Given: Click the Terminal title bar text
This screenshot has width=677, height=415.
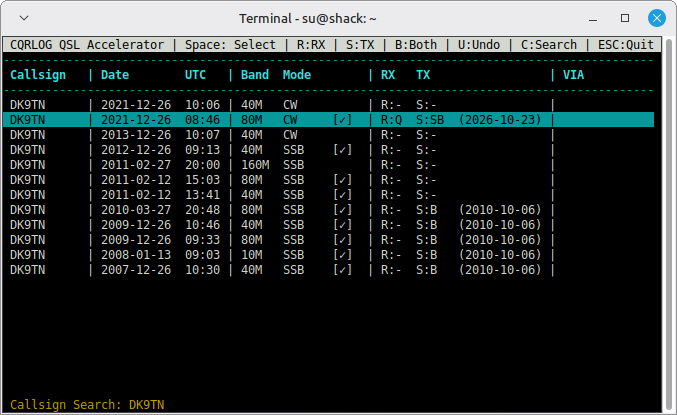Looking at the screenshot, I should pos(308,19).
